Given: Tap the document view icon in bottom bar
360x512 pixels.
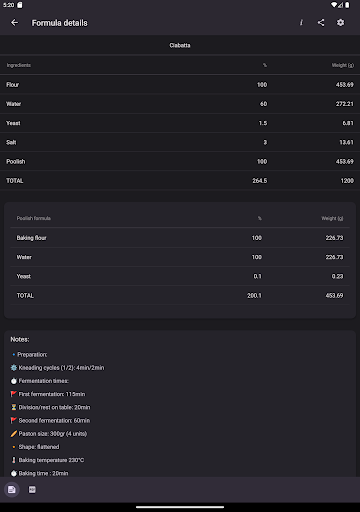Looking at the screenshot, I should pyautogui.click(x=12, y=490).
